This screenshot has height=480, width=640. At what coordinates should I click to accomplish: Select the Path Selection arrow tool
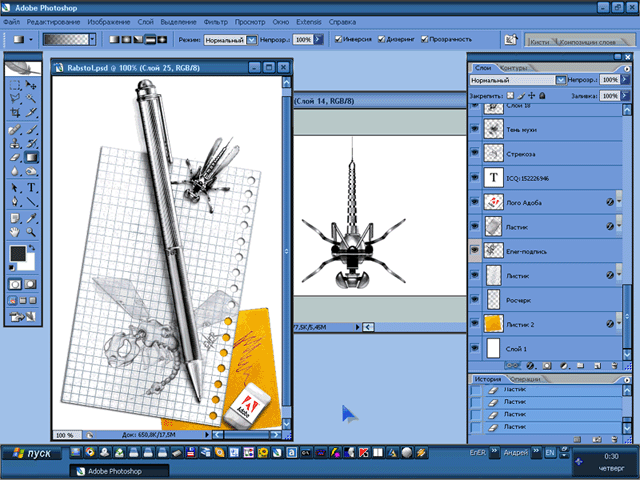point(15,188)
